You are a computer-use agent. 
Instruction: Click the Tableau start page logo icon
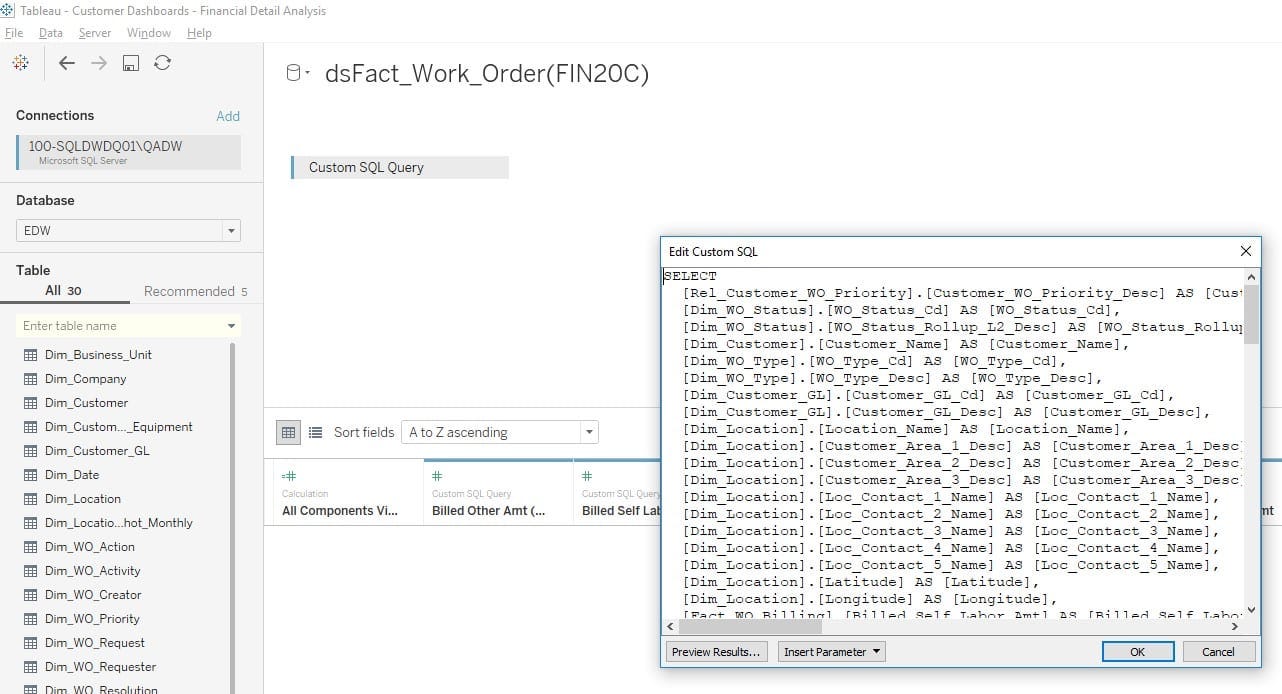coord(21,63)
